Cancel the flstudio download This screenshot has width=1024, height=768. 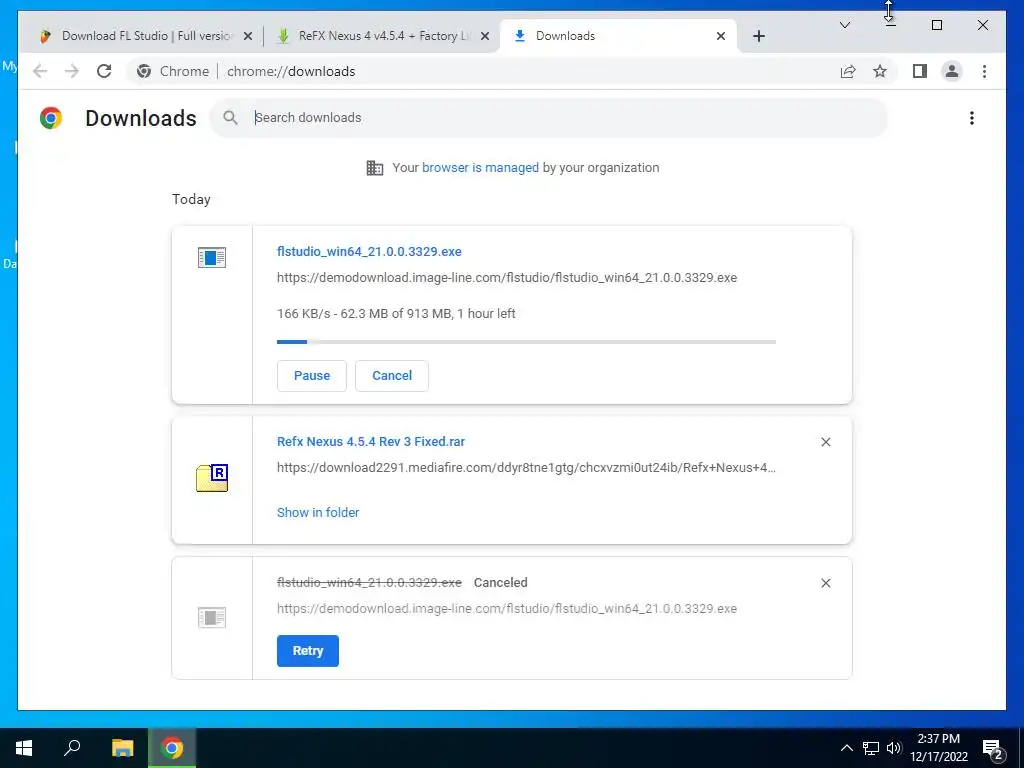tap(392, 376)
